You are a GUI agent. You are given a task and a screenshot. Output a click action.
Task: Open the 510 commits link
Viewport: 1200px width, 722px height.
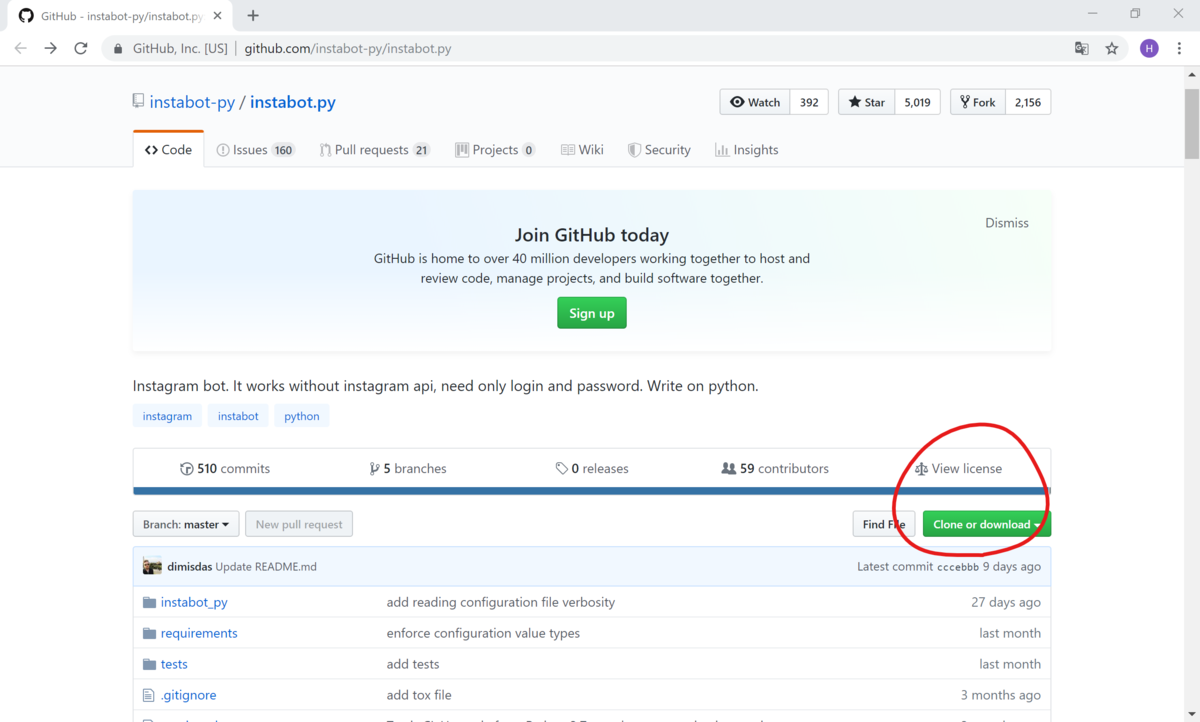[225, 468]
